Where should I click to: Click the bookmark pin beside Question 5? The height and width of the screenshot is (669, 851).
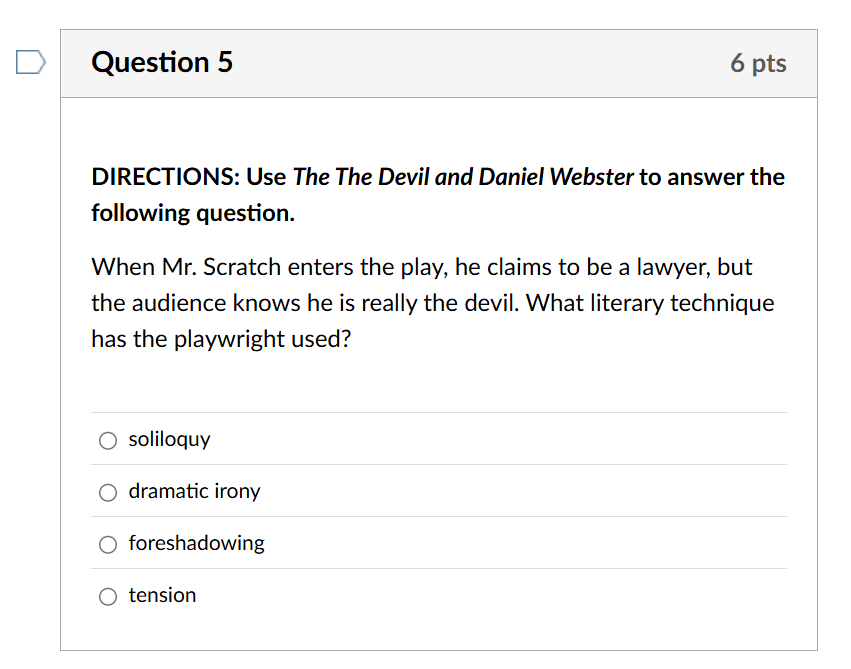(31, 62)
